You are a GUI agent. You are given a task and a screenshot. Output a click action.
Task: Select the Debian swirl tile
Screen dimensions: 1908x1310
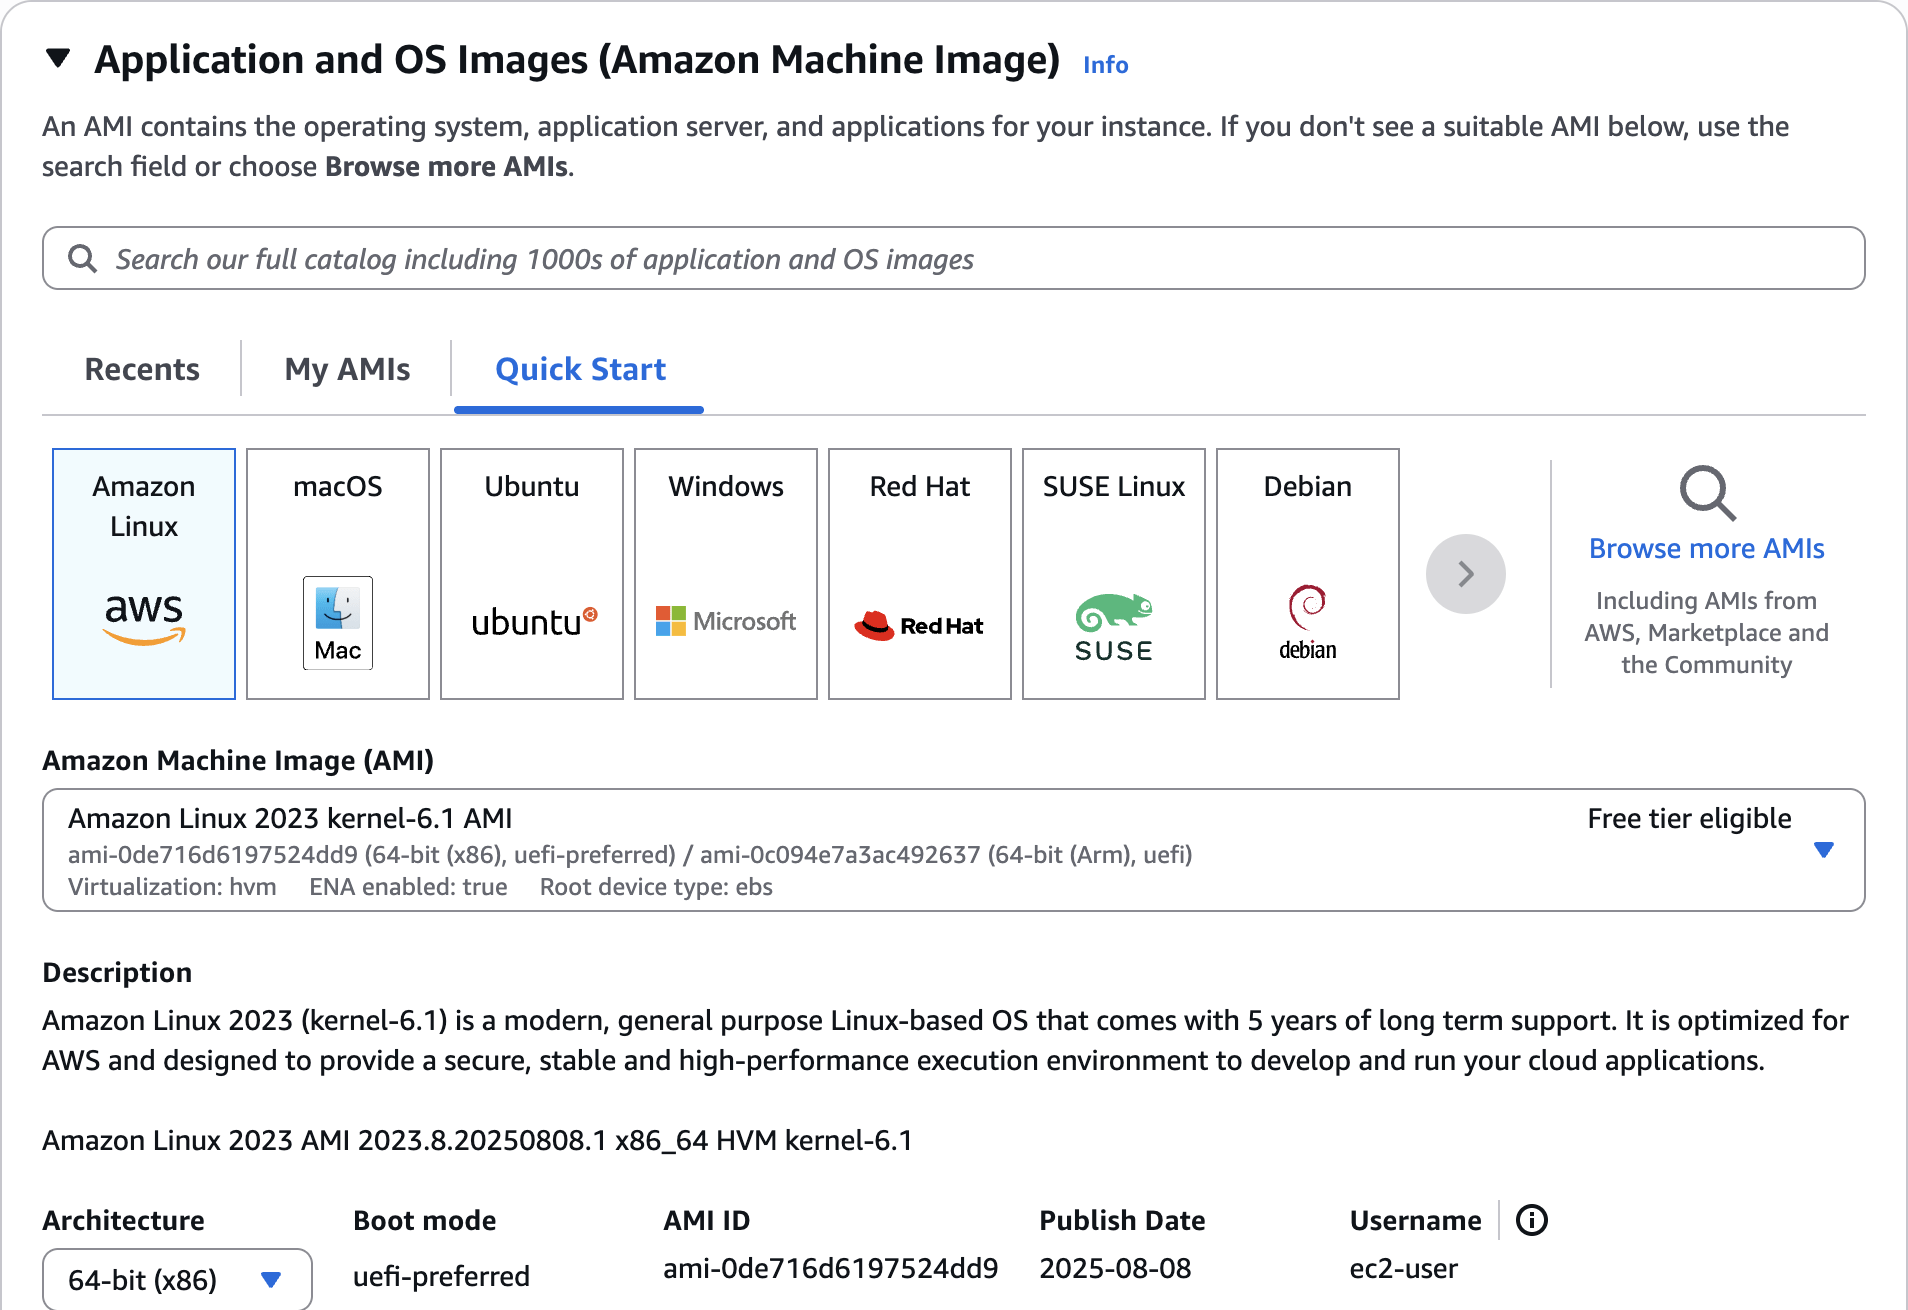tap(1308, 574)
